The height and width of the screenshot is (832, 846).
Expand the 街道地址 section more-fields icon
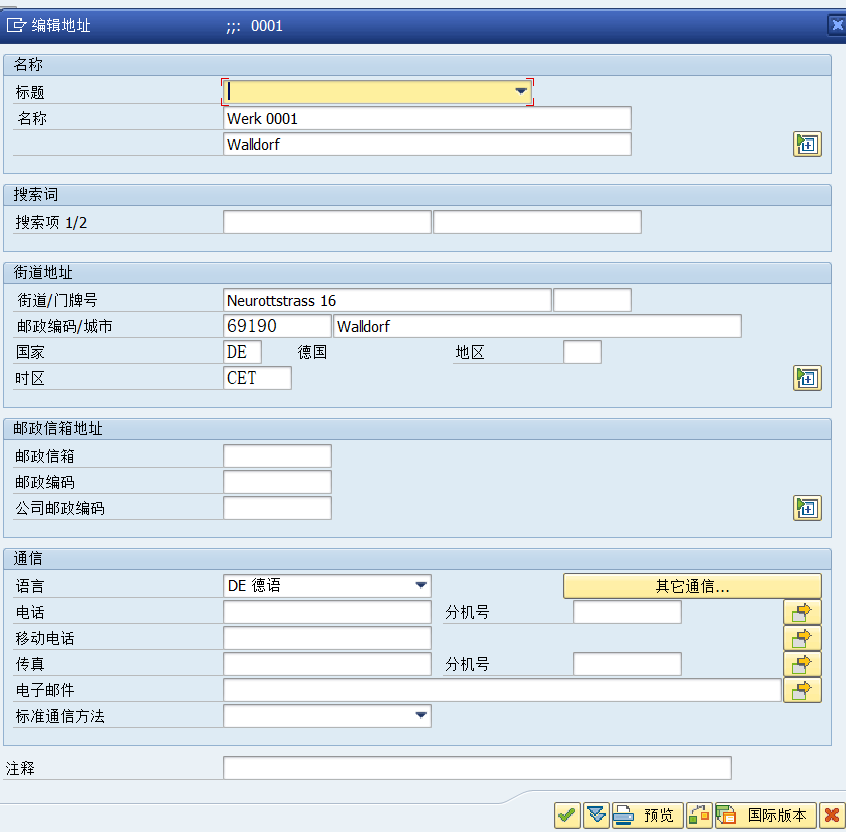pos(807,378)
